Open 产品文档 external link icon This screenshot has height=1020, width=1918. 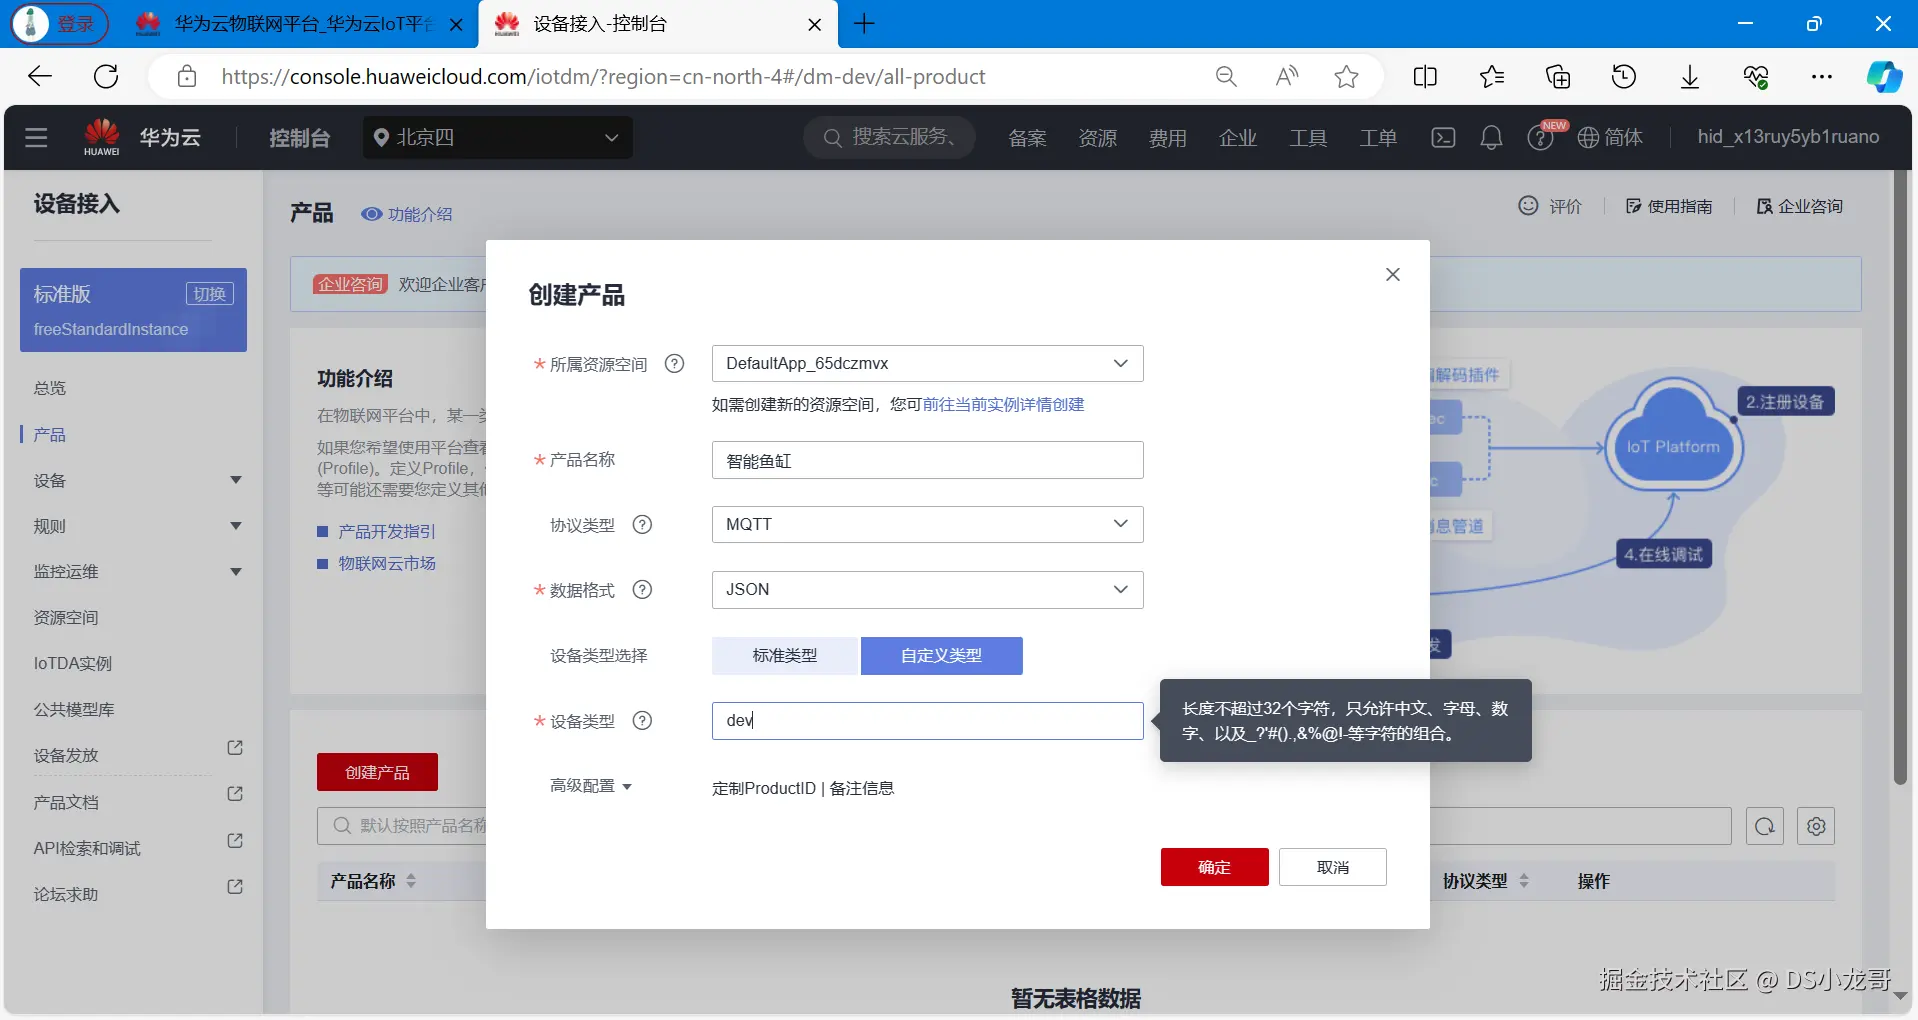235,794
